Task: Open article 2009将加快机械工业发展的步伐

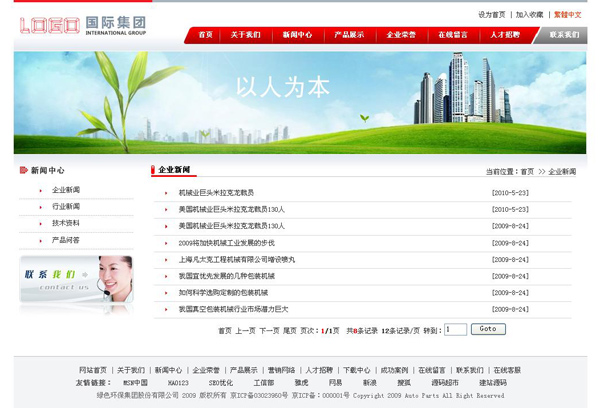Action: [226, 242]
